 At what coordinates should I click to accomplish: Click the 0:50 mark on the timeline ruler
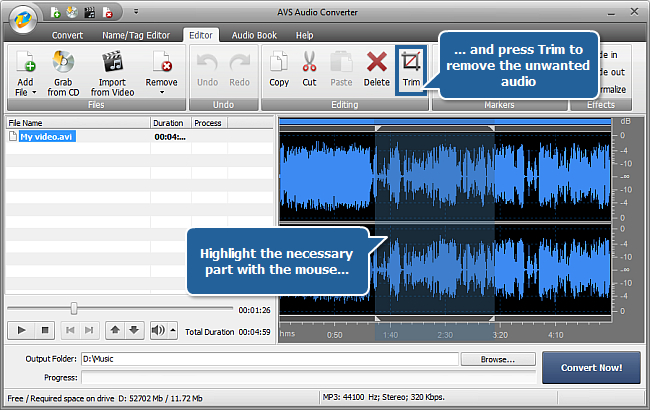335,335
